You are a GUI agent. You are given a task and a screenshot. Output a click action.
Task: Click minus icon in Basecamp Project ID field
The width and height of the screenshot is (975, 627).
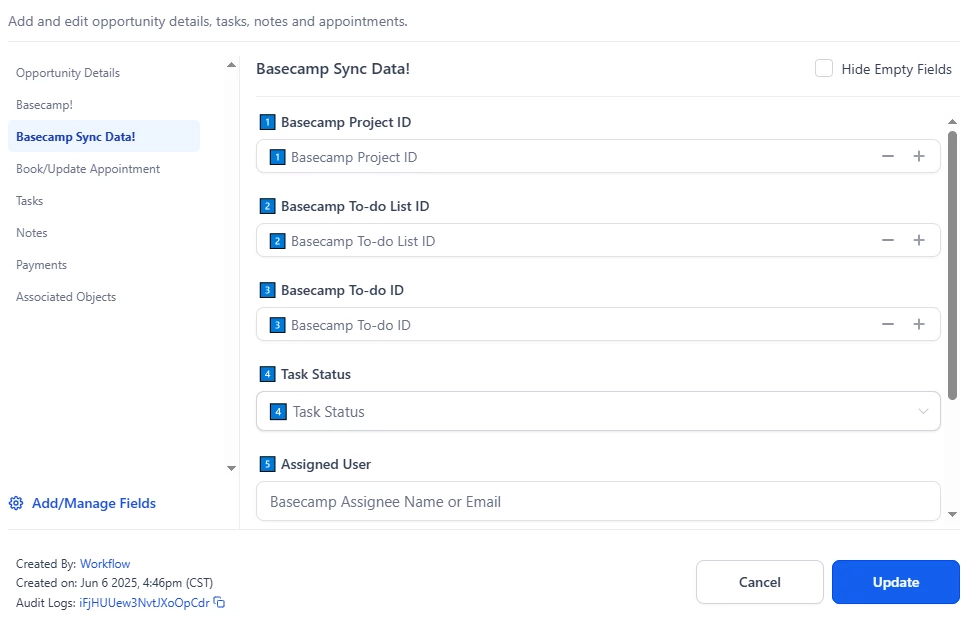888,156
